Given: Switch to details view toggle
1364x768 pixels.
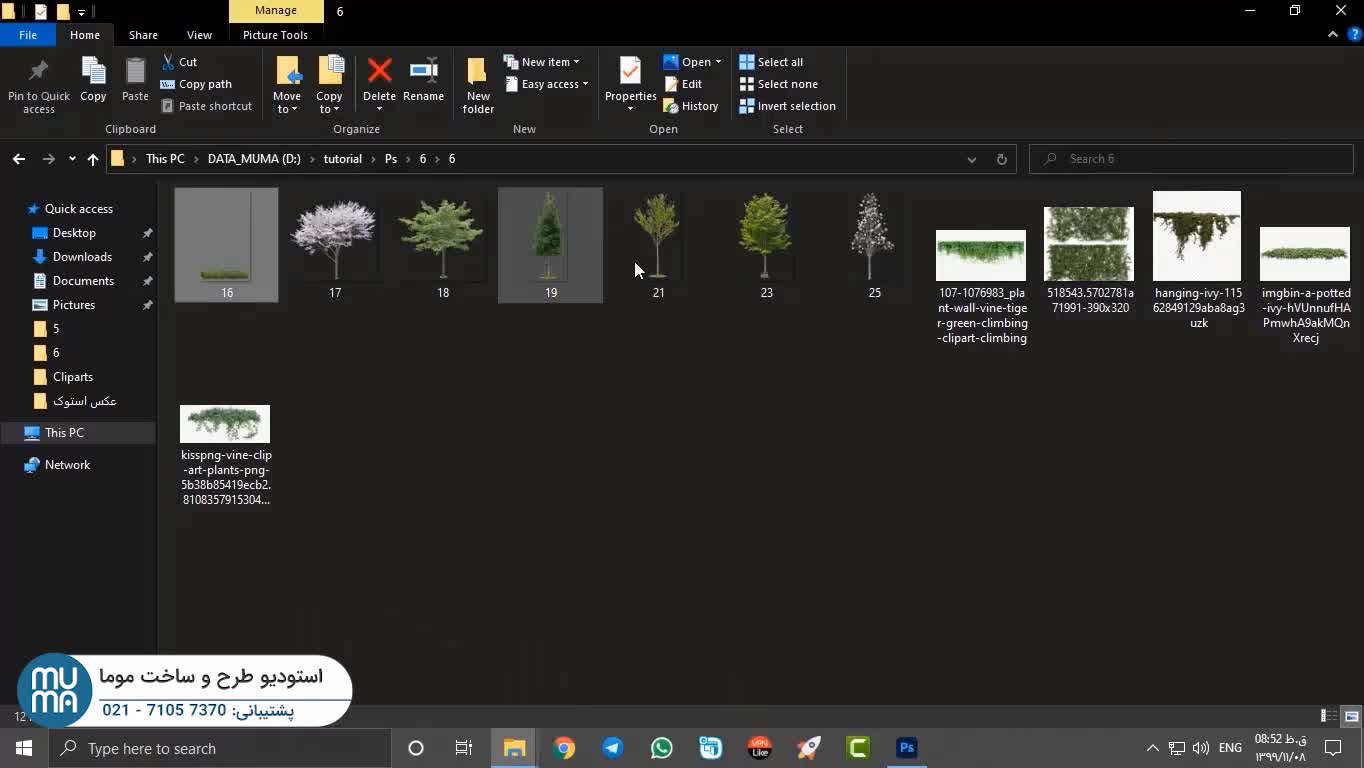Looking at the screenshot, I should click(1329, 716).
